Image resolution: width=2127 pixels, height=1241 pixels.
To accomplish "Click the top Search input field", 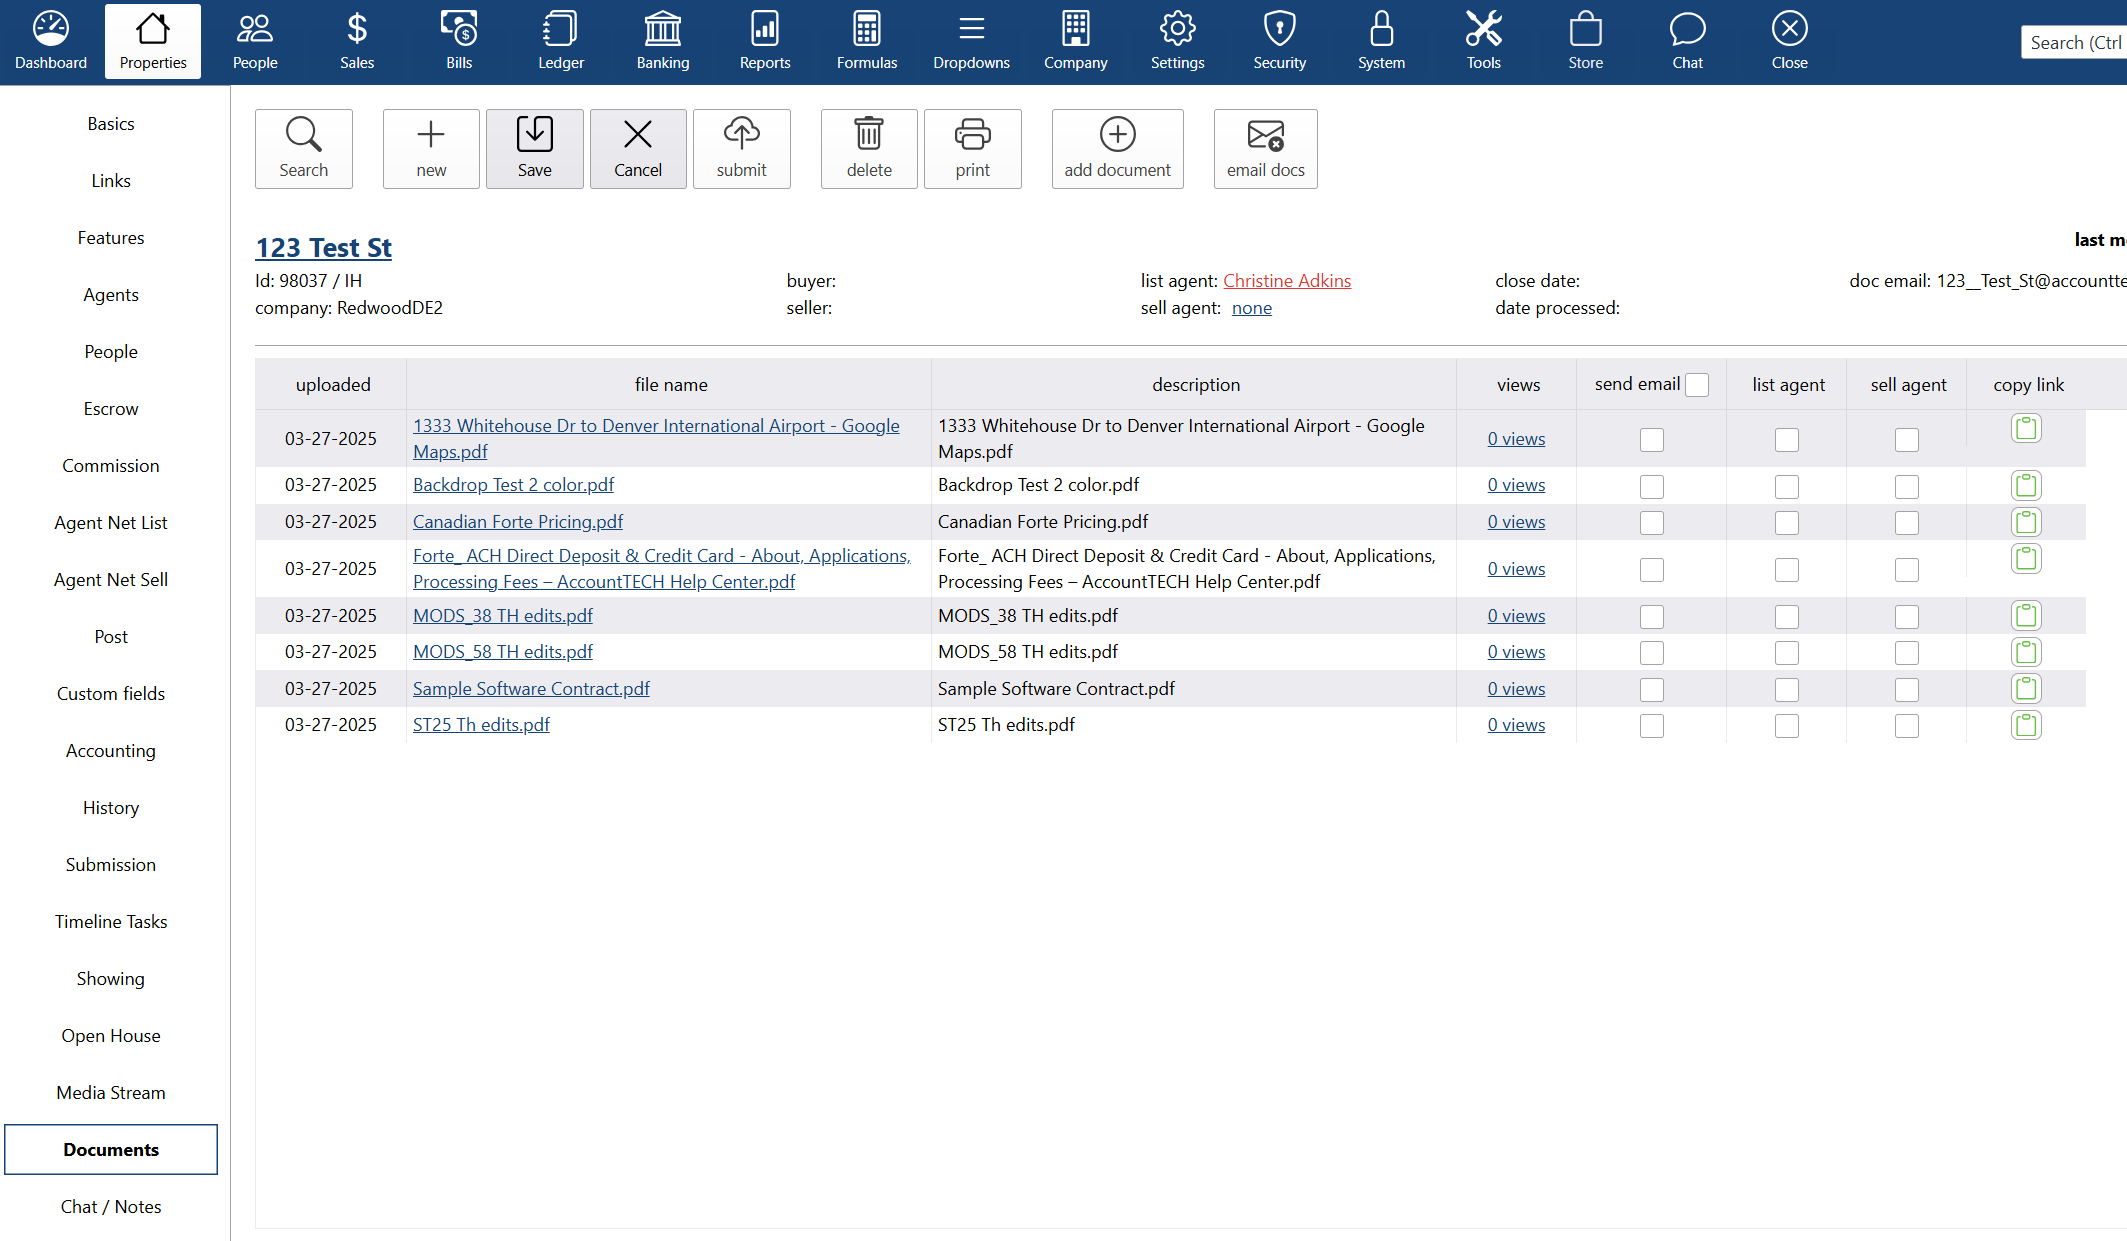I will [x=2074, y=43].
